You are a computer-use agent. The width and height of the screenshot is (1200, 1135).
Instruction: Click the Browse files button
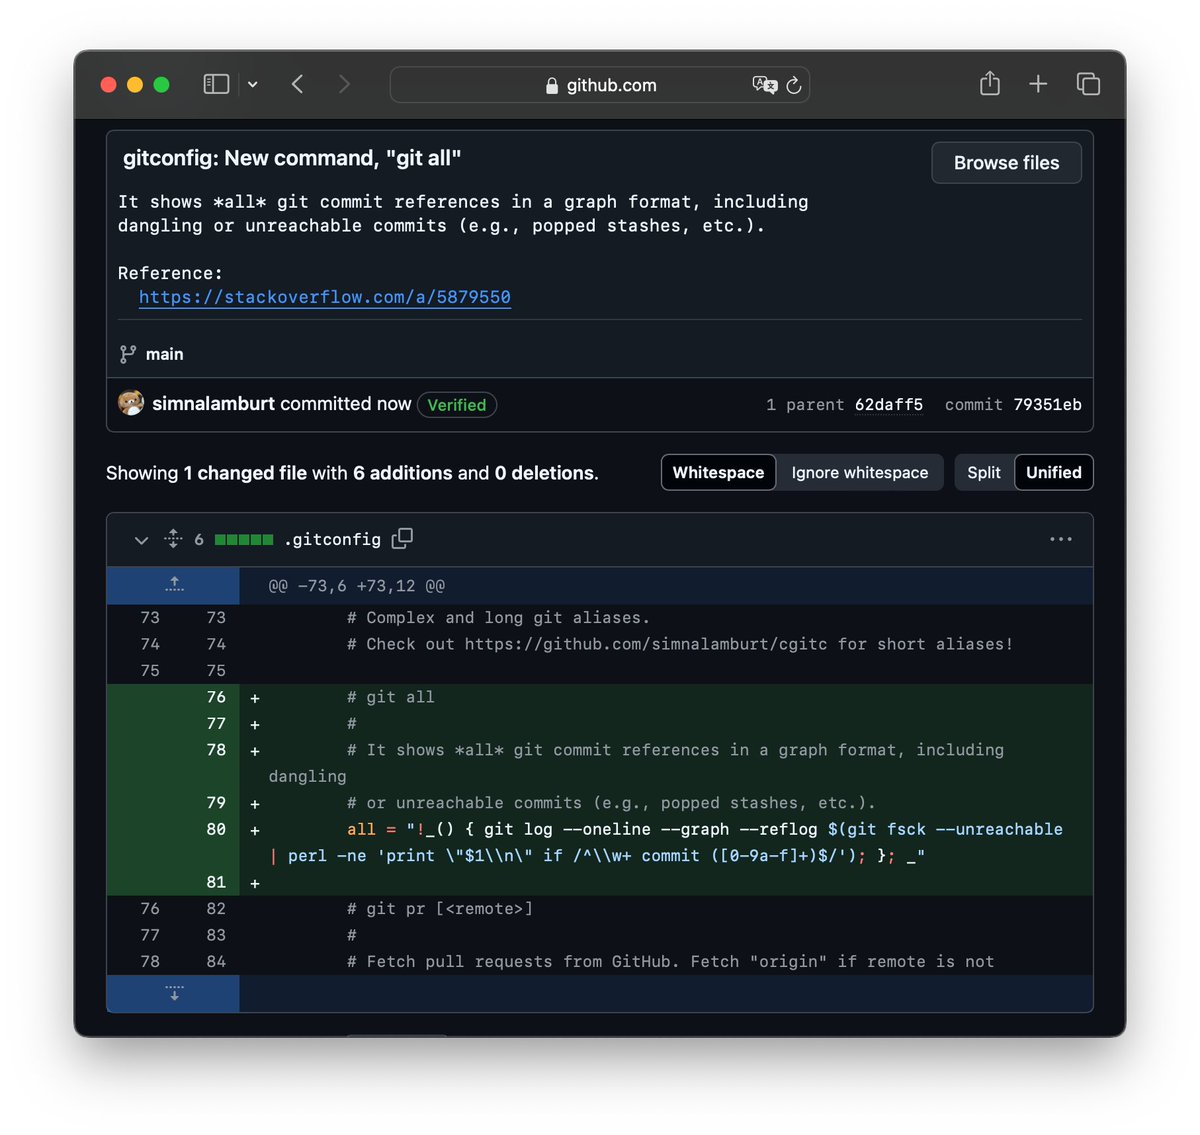tap(1006, 163)
